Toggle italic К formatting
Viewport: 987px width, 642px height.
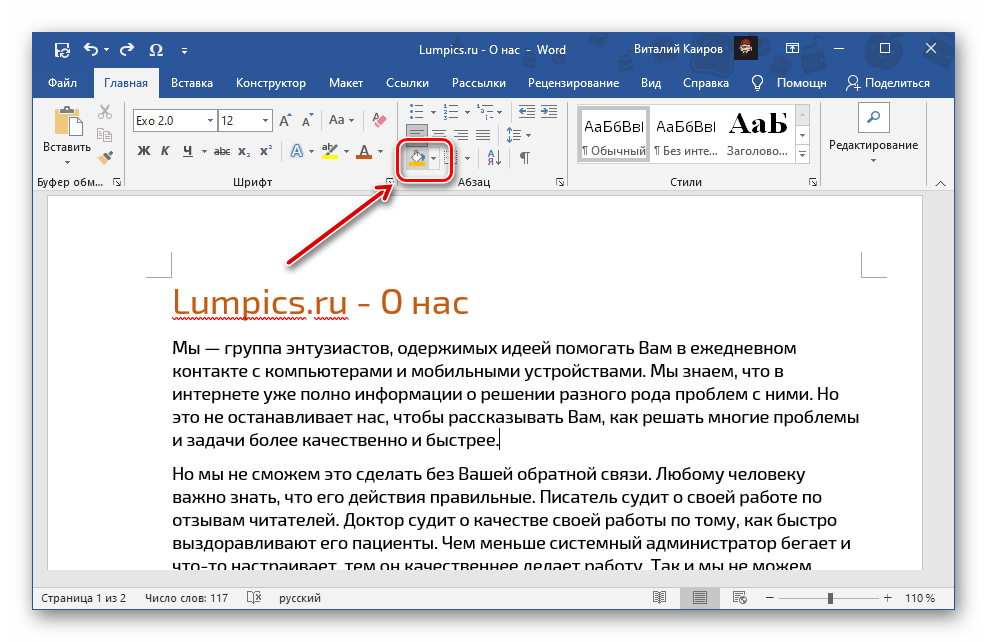pos(165,151)
